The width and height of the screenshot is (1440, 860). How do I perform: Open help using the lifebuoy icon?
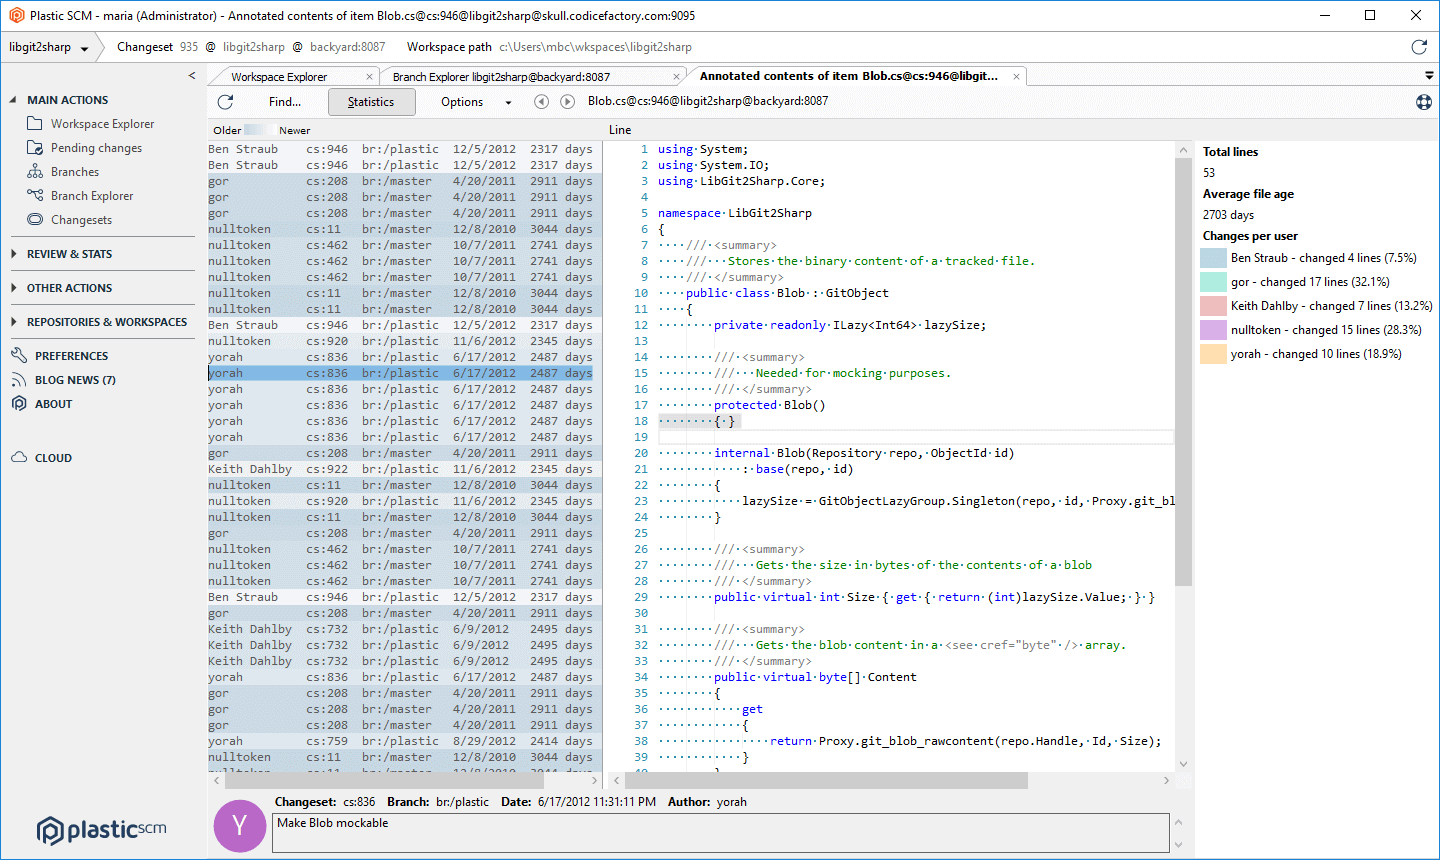tap(1424, 102)
